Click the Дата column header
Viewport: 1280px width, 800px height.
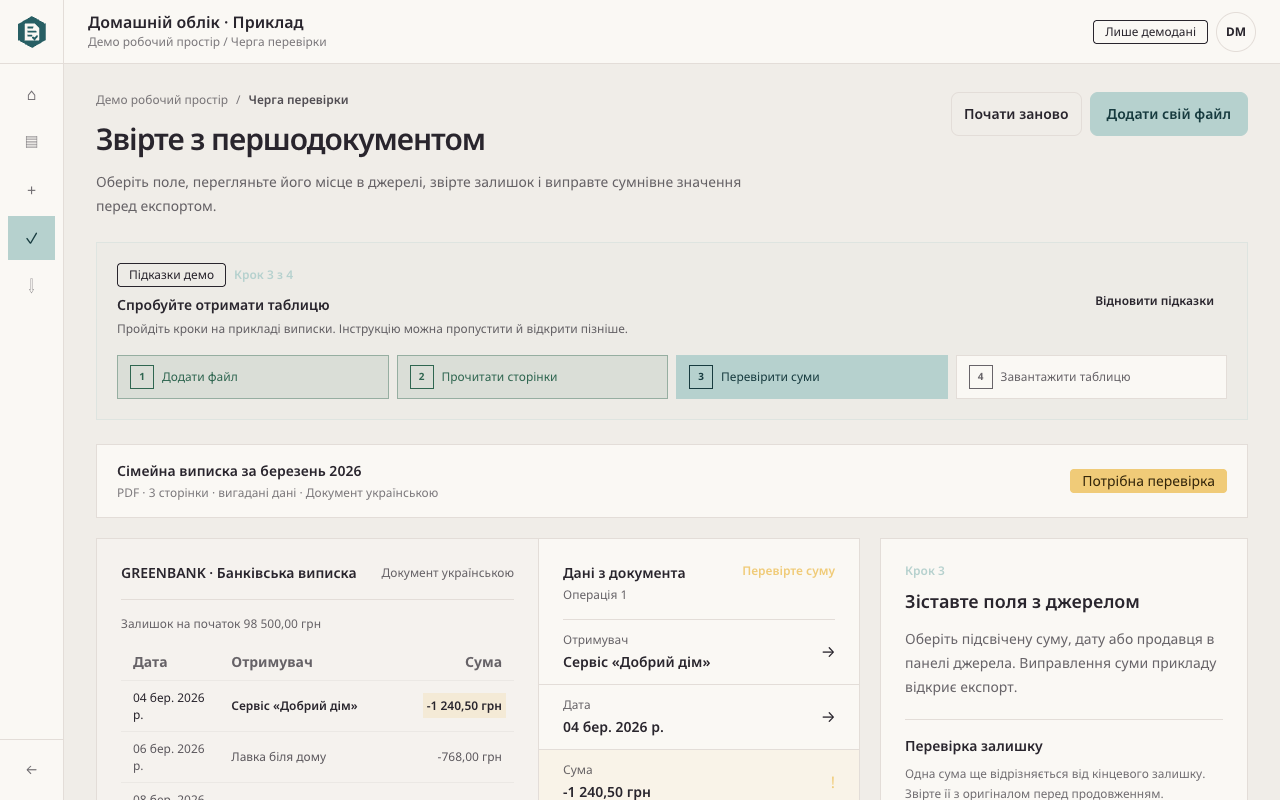point(150,662)
